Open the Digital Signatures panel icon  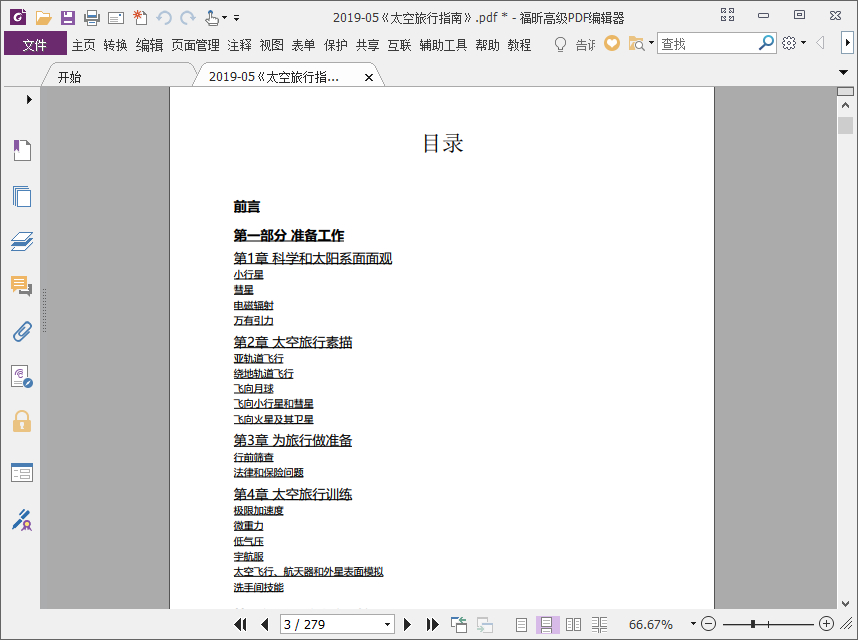pyautogui.click(x=22, y=377)
